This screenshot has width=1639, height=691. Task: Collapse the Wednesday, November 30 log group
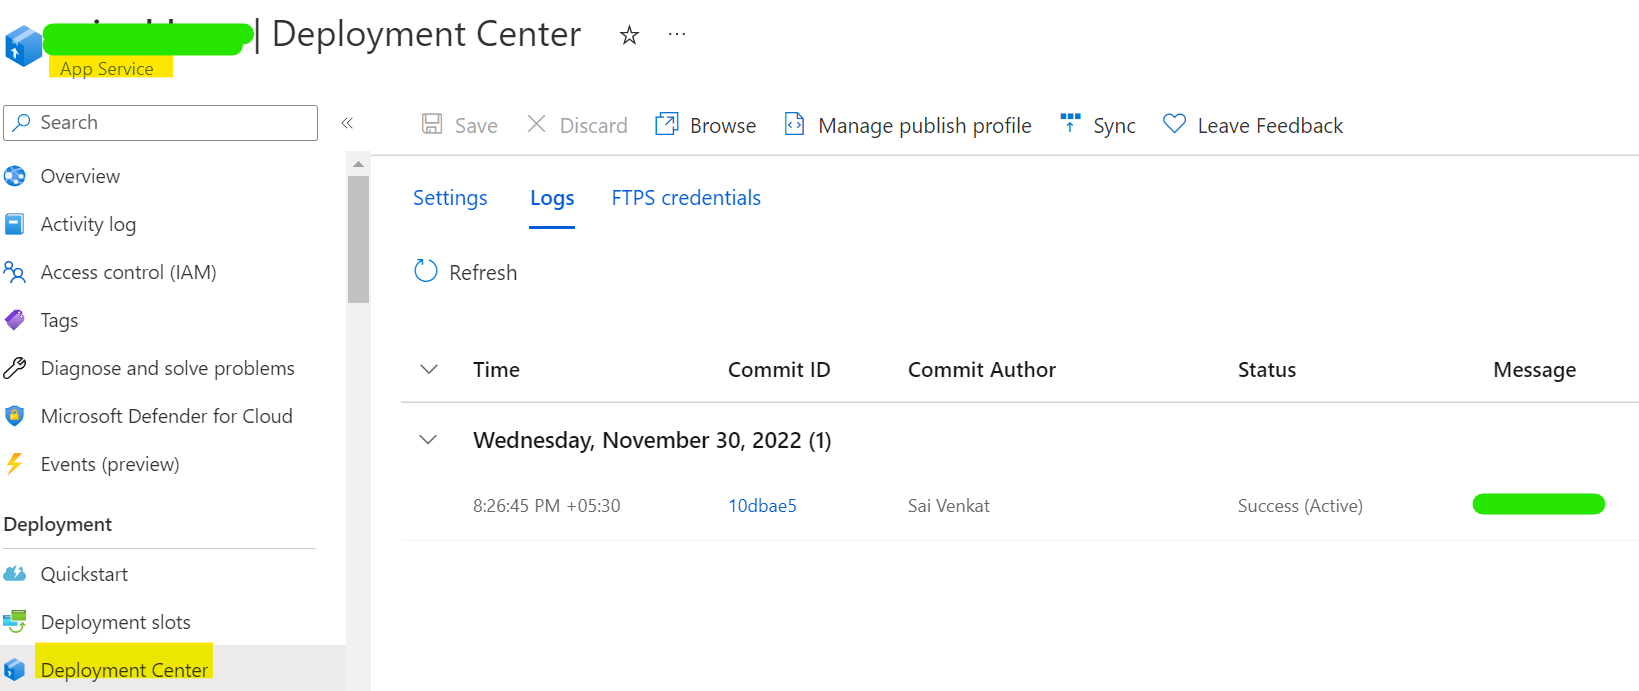tap(428, 439)
